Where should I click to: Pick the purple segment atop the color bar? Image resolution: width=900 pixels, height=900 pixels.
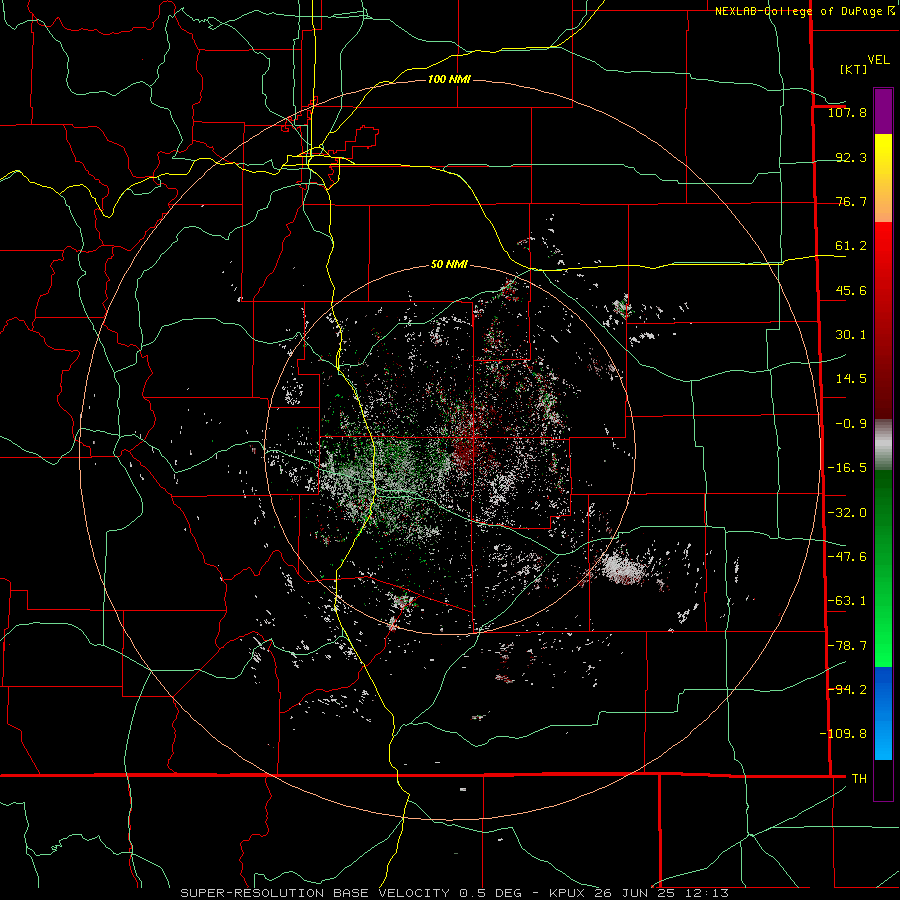click(883, 111)
